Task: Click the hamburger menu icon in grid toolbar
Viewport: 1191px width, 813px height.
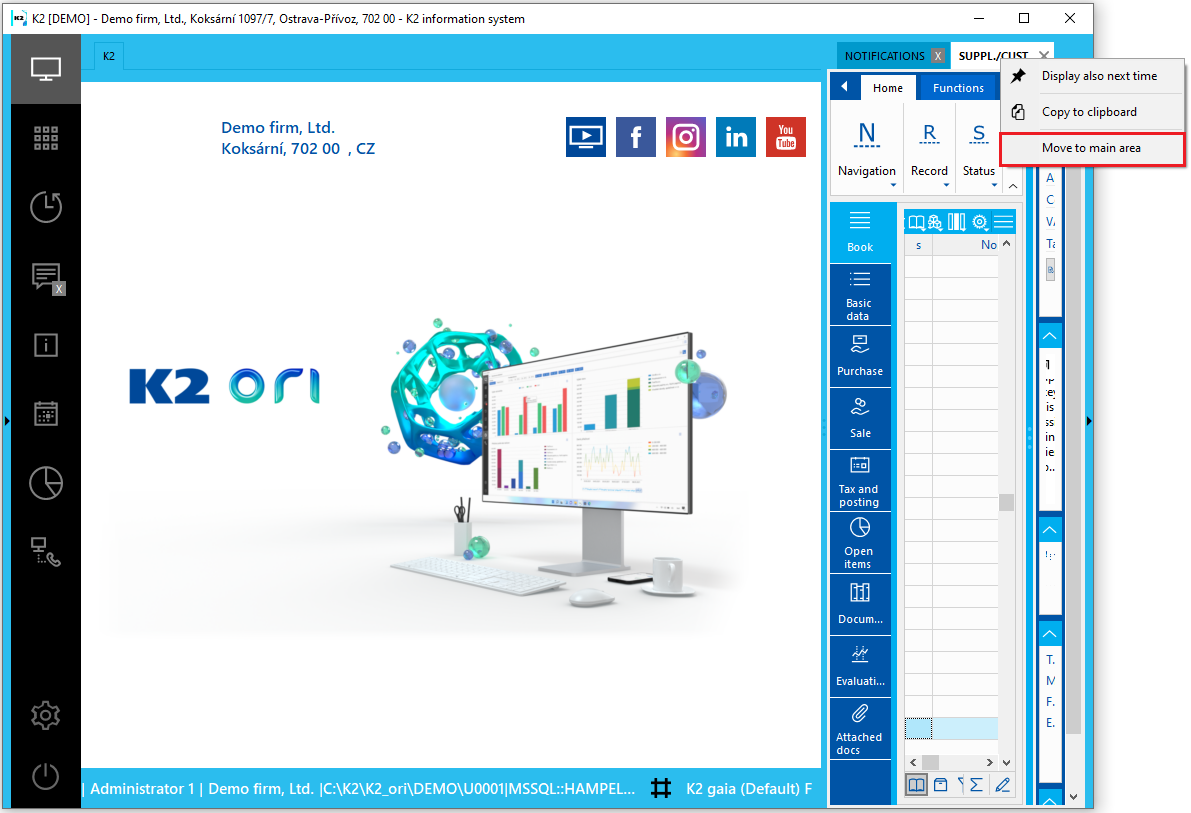Action: 1003,222
